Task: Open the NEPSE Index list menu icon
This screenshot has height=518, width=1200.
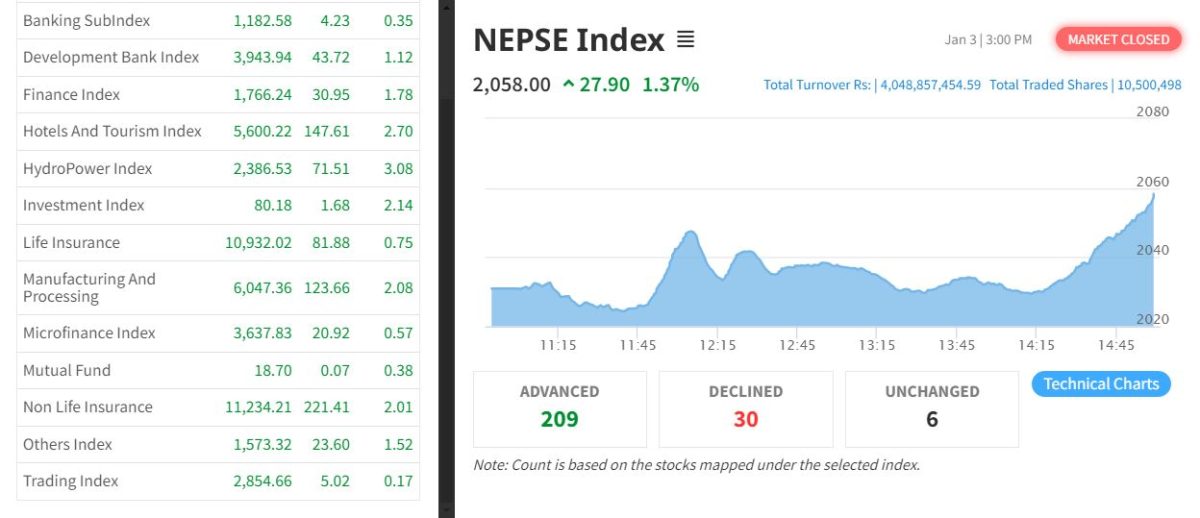Action: [685, 40]
